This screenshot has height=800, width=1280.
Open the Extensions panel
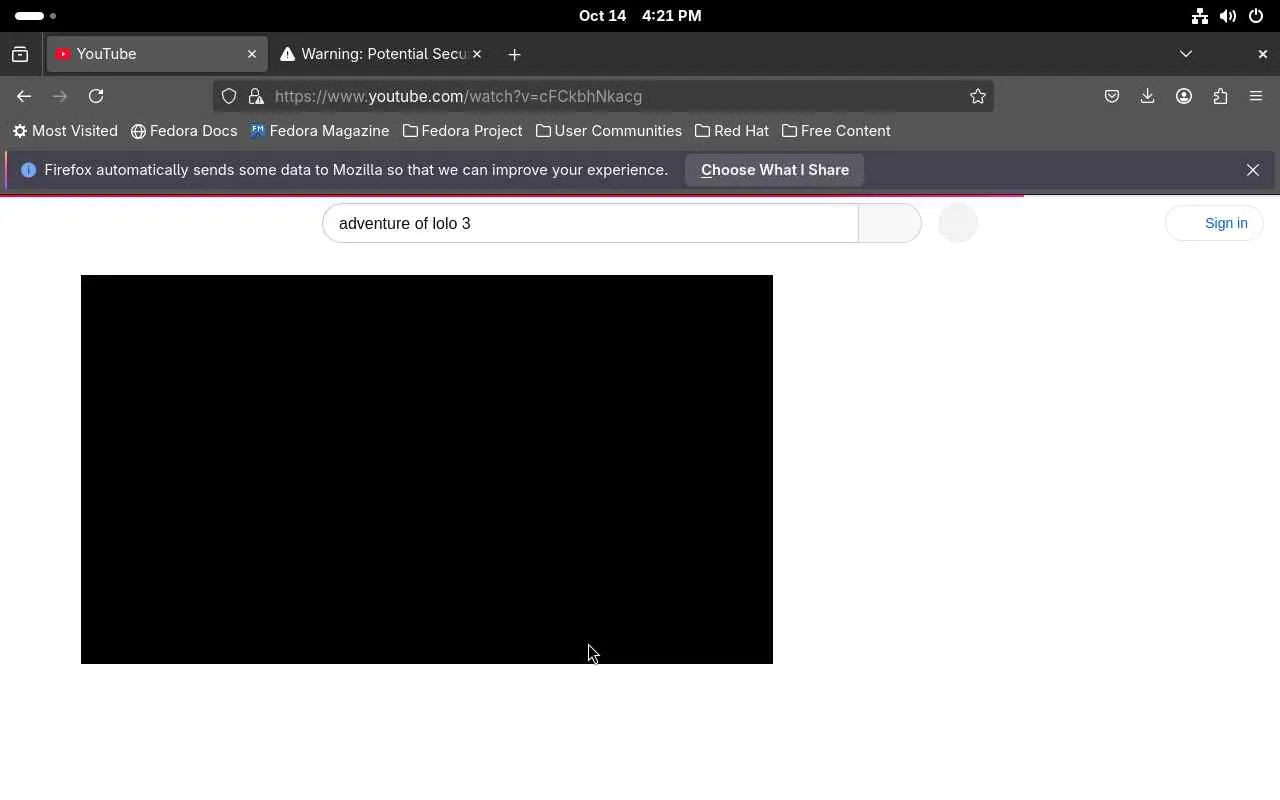tap(1220, 96)
